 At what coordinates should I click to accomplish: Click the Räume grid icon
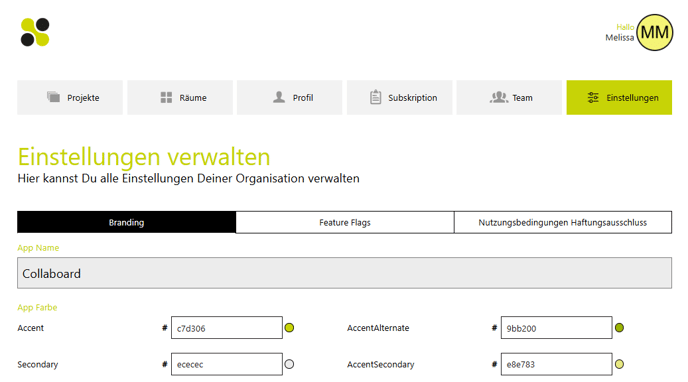(166, 97)
